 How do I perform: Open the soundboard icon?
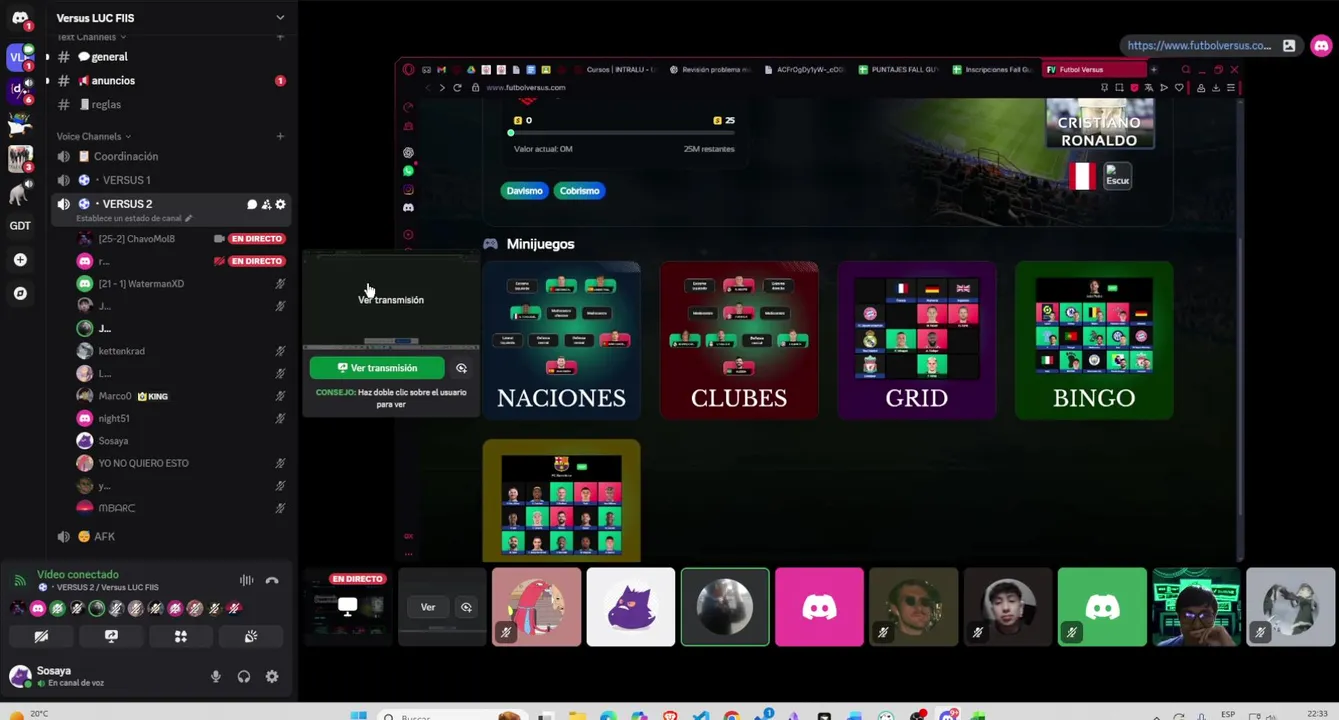(251, 636)
